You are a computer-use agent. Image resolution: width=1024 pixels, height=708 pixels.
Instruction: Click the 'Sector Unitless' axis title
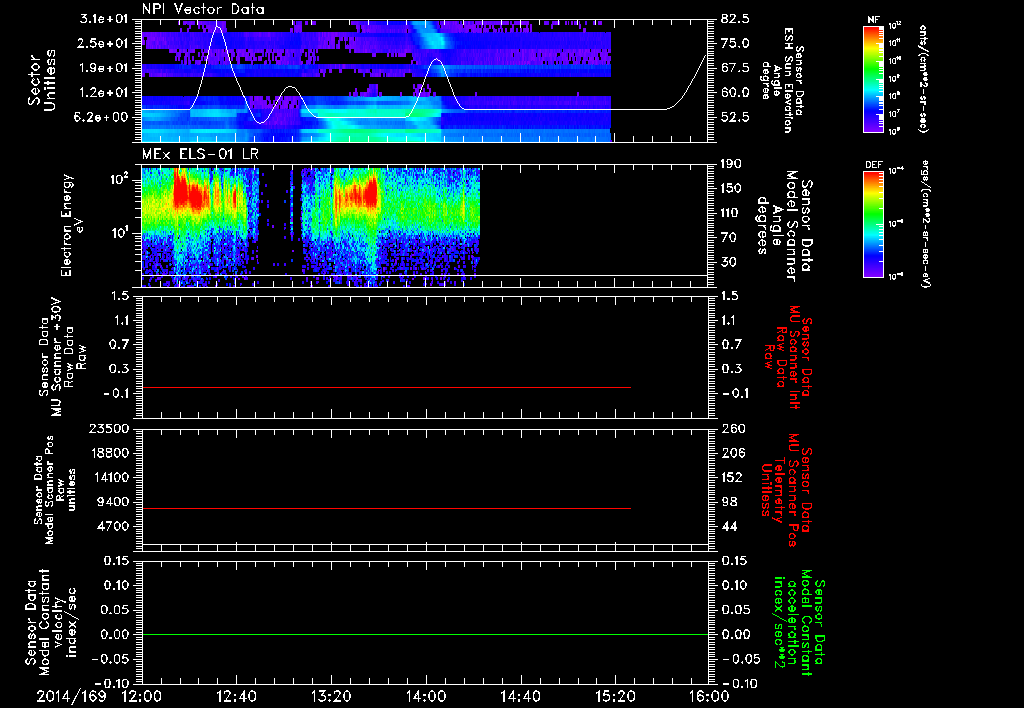[42, 80]
